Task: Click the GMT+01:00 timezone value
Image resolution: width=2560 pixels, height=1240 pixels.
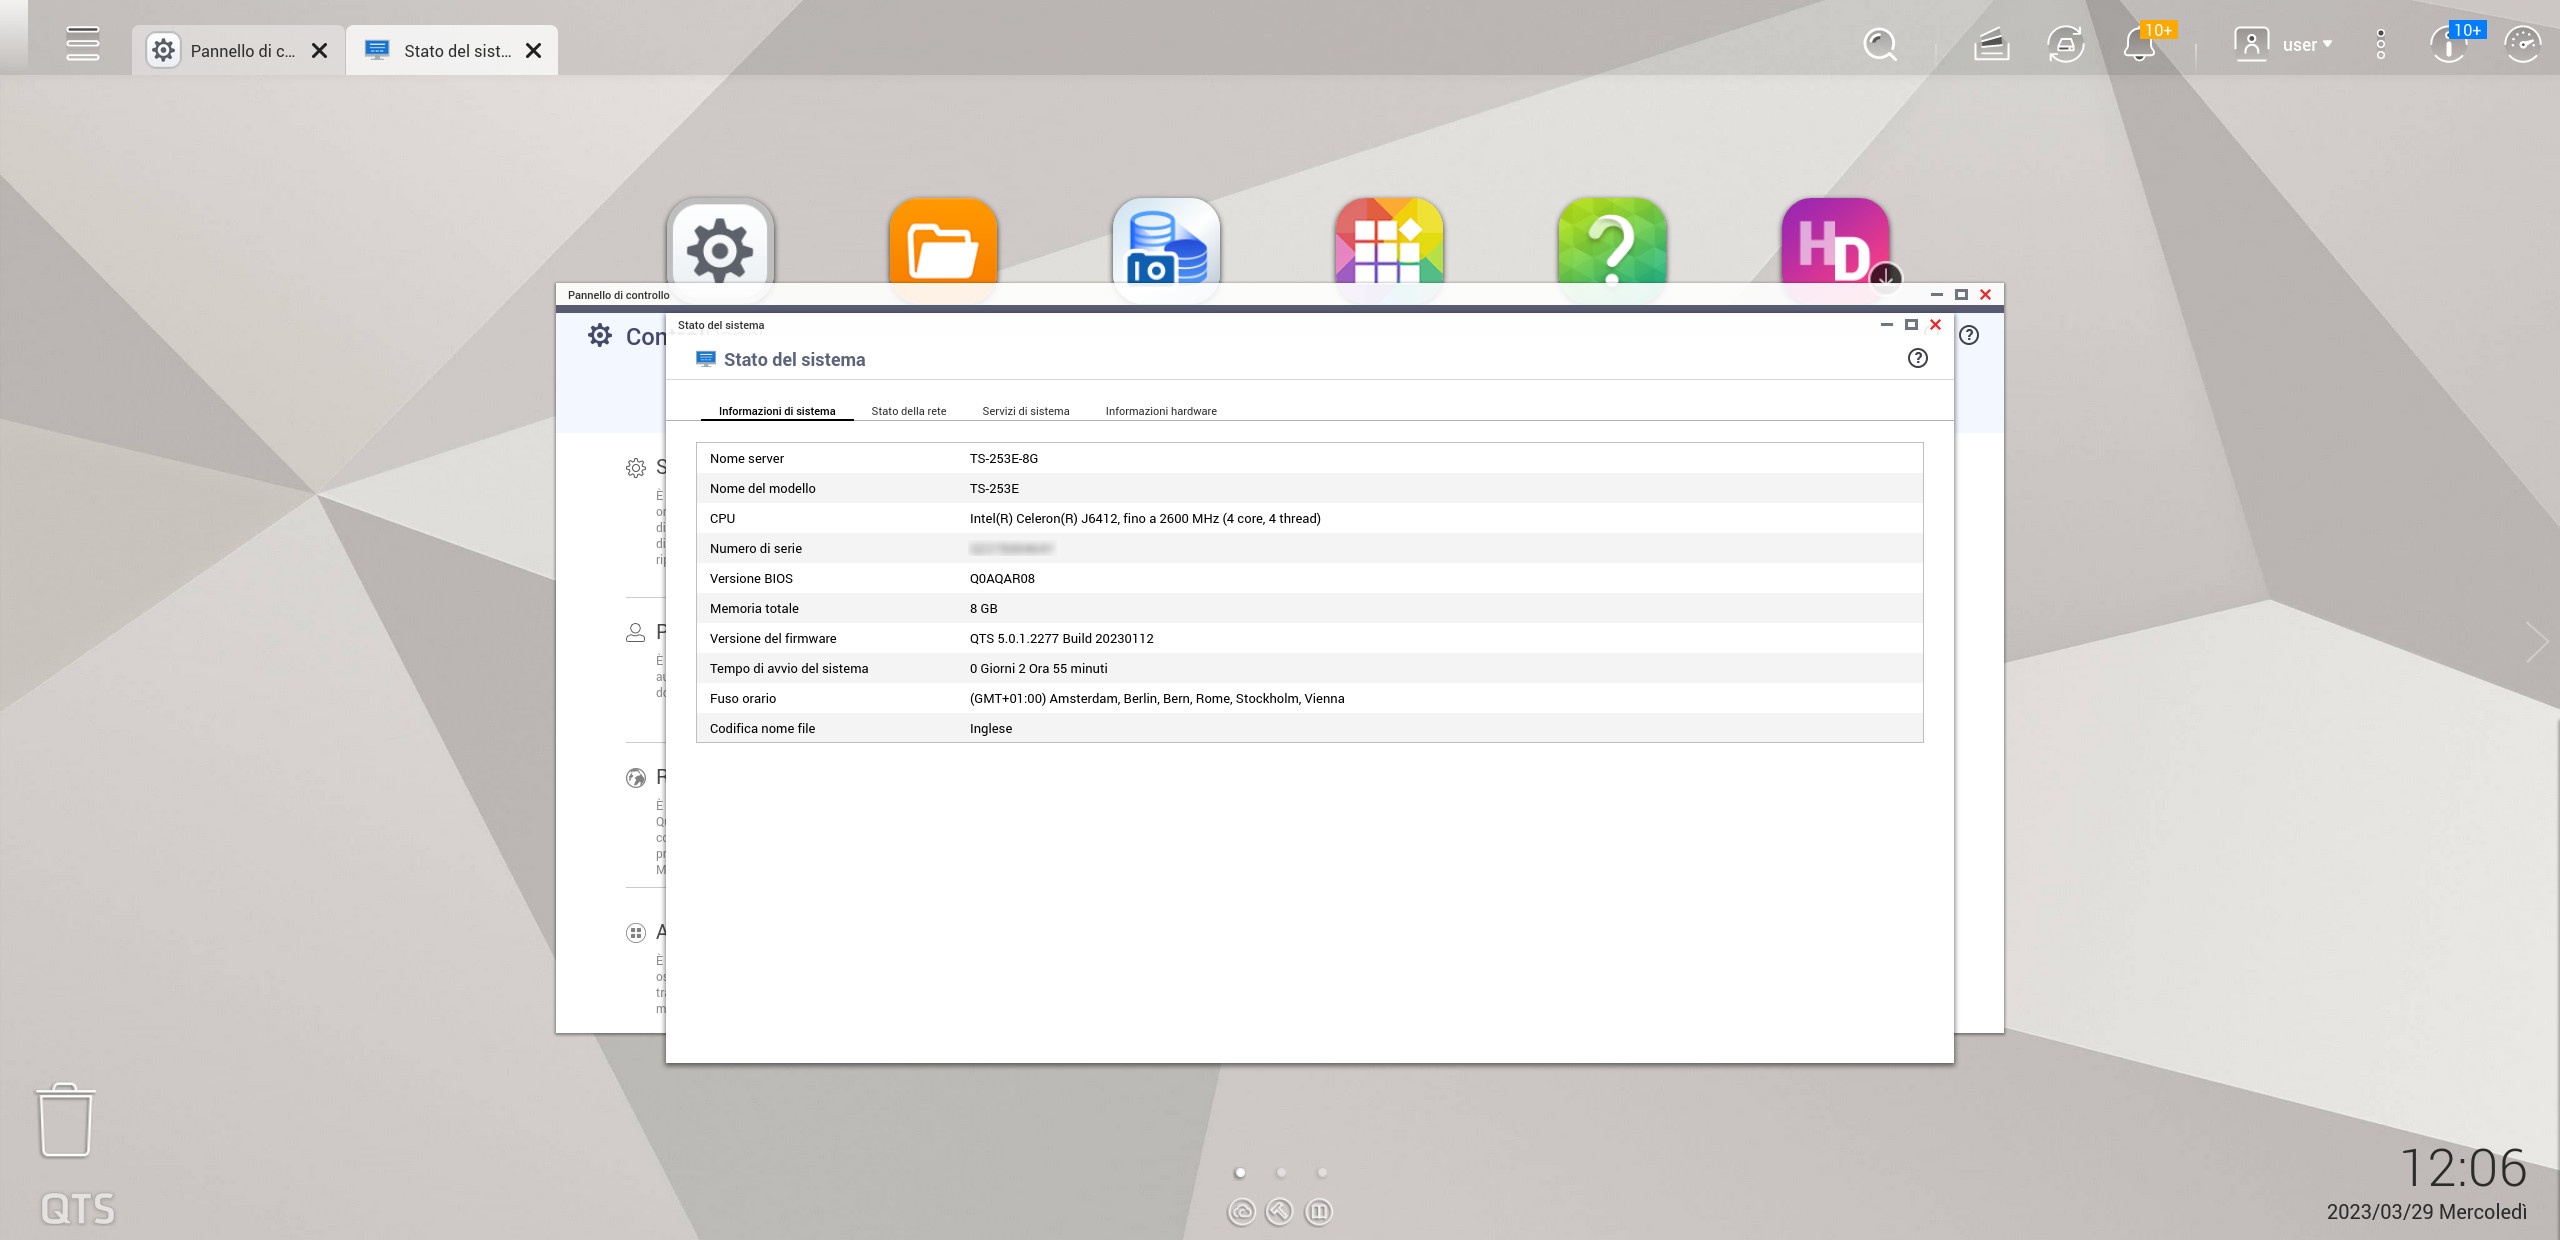Action: 1157,699
